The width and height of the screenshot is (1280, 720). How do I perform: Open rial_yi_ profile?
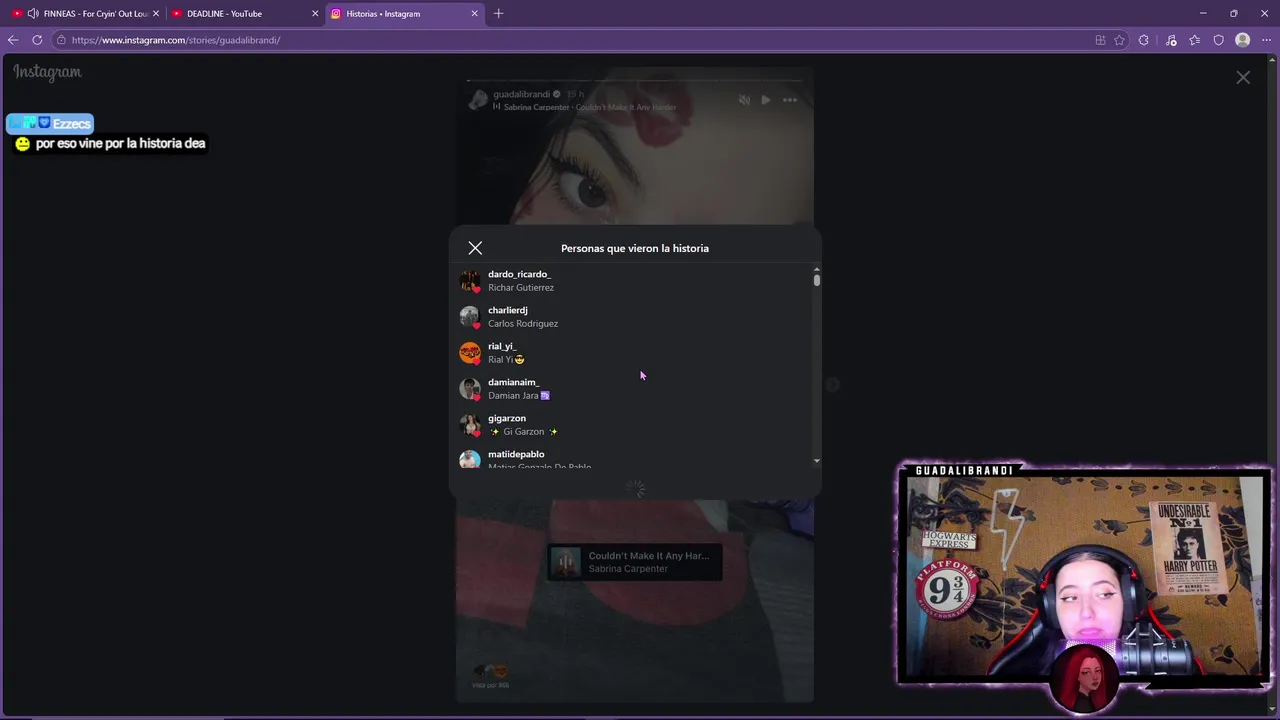(502, 346)
